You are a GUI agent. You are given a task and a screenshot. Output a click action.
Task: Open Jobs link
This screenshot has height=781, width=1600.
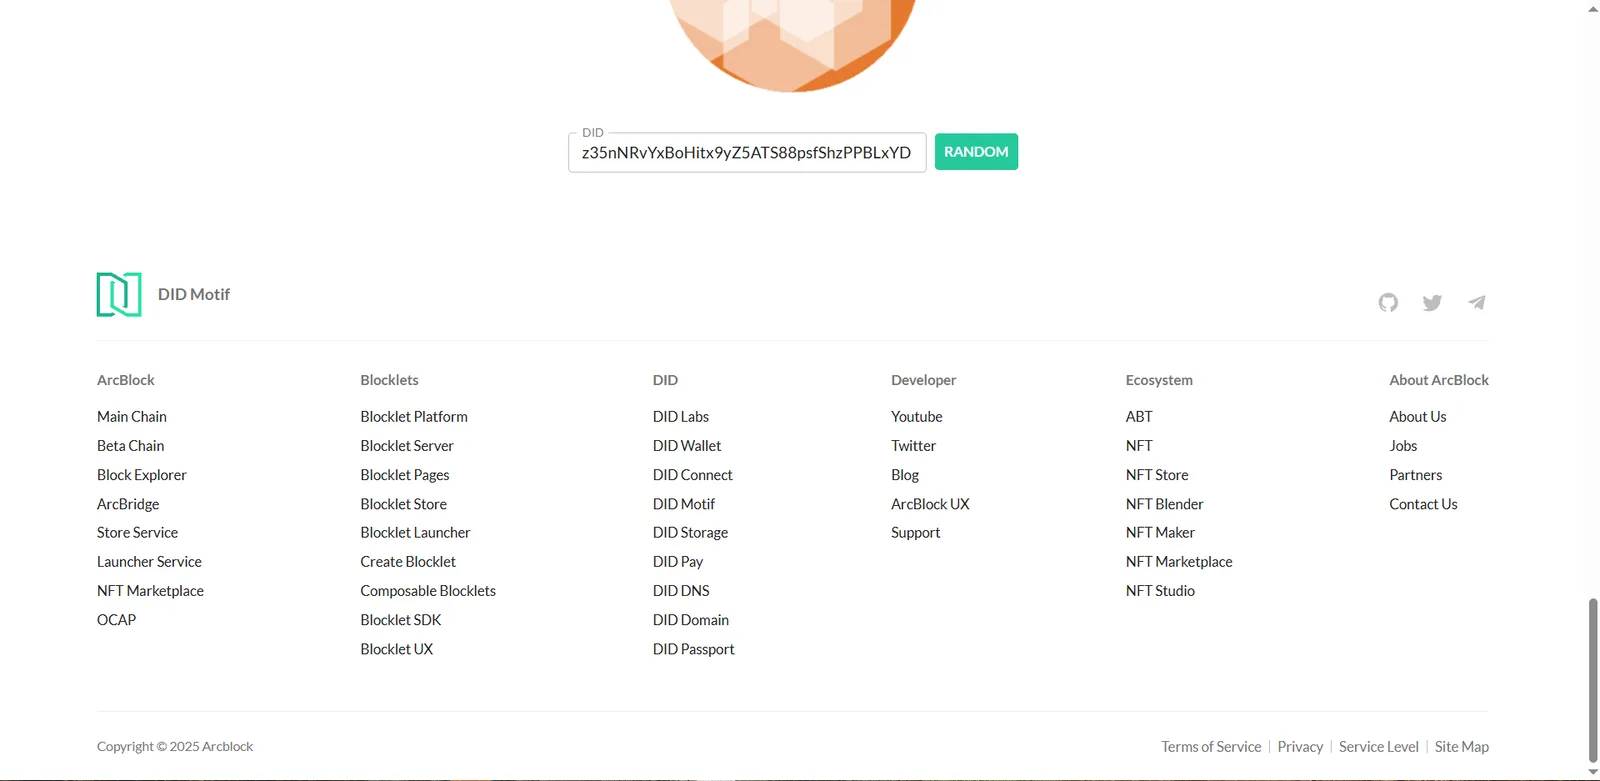coord(1403,446)
